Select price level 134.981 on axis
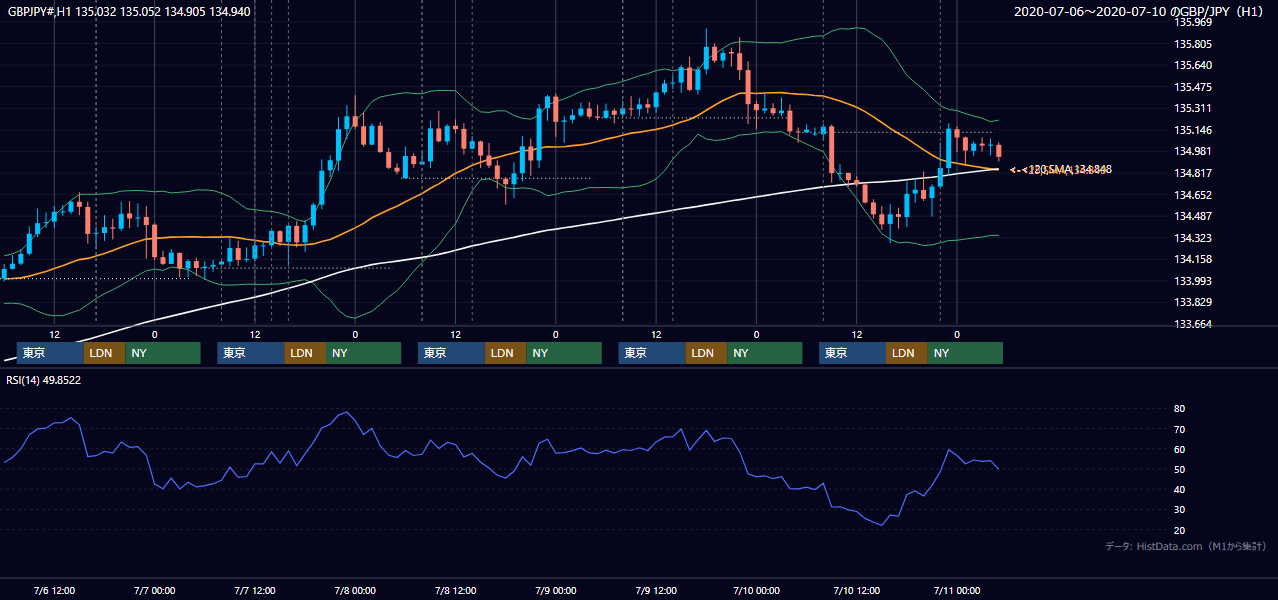The image size is (1278, 600). pos(1193,151)
